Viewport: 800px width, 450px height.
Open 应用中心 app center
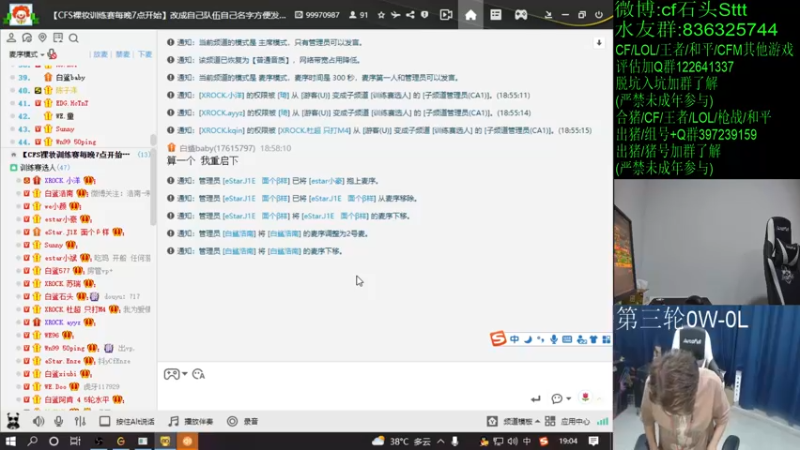tap(567, 421)
